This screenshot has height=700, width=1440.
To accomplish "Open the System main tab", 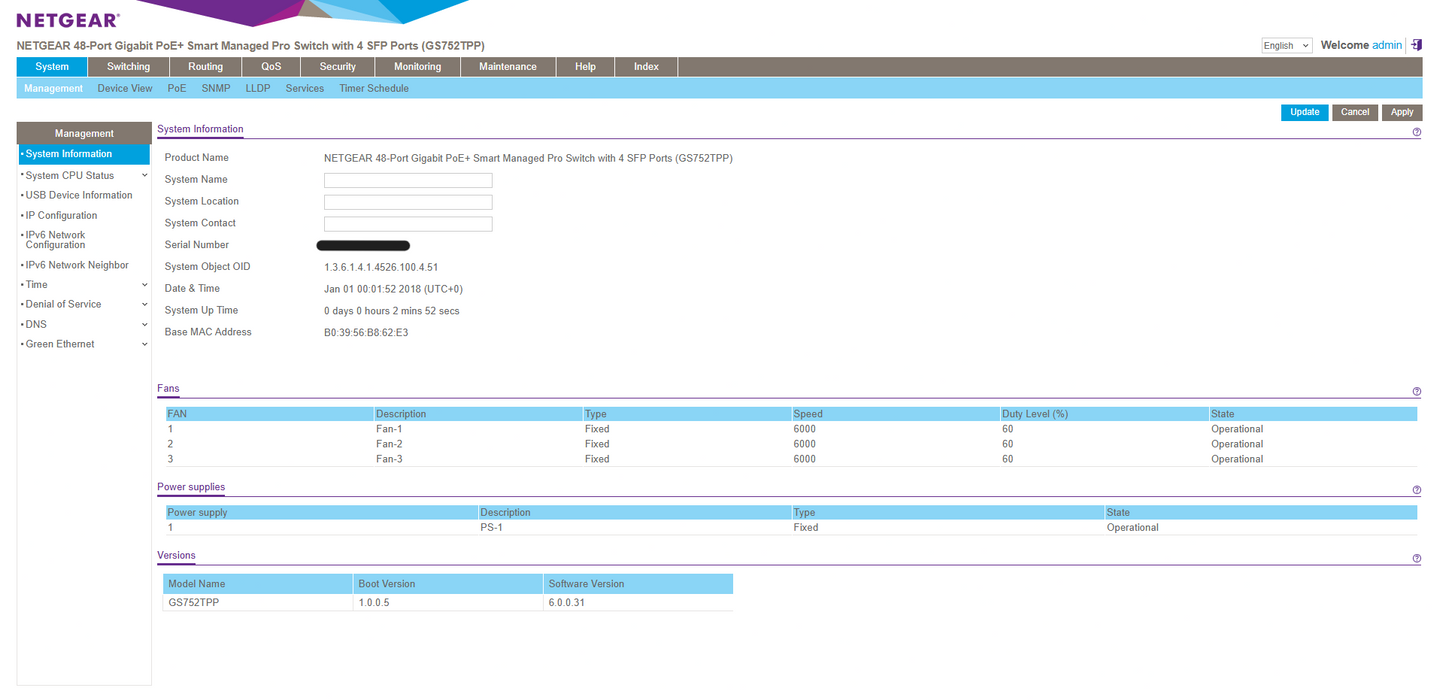I will click(x=52, y=67).
